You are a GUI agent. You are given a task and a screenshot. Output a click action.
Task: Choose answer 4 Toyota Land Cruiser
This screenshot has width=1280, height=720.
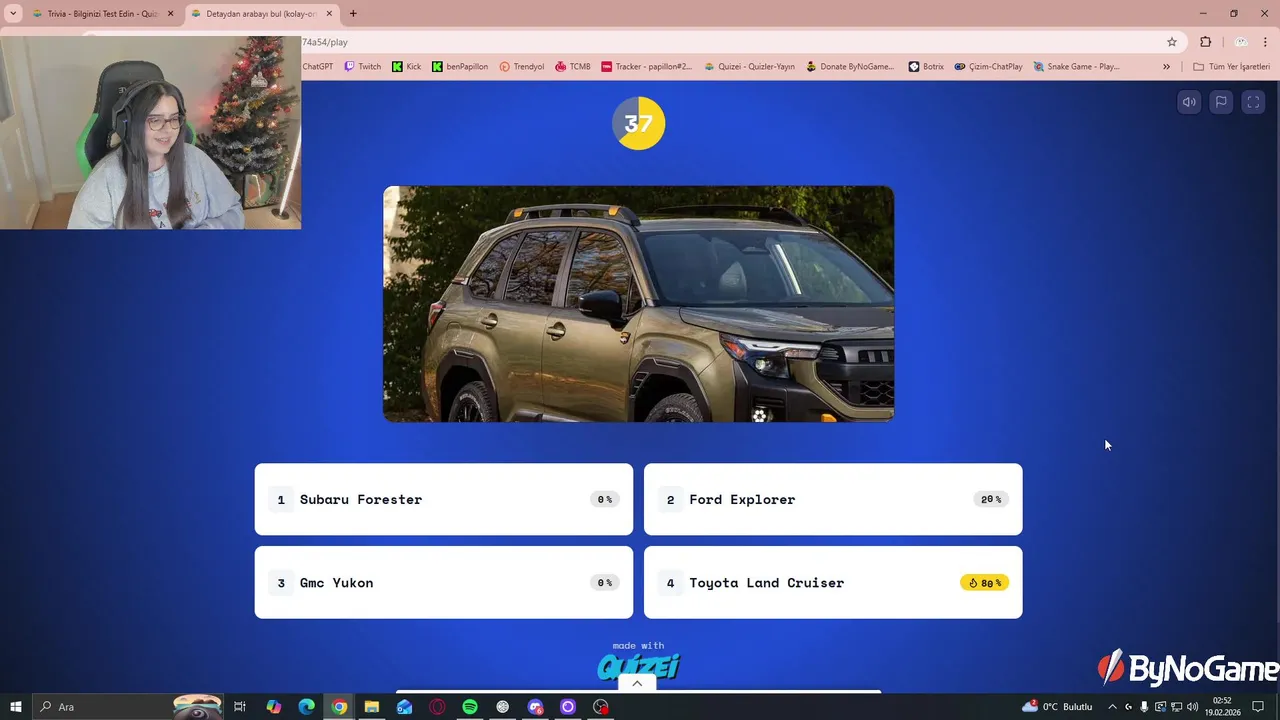833,582
